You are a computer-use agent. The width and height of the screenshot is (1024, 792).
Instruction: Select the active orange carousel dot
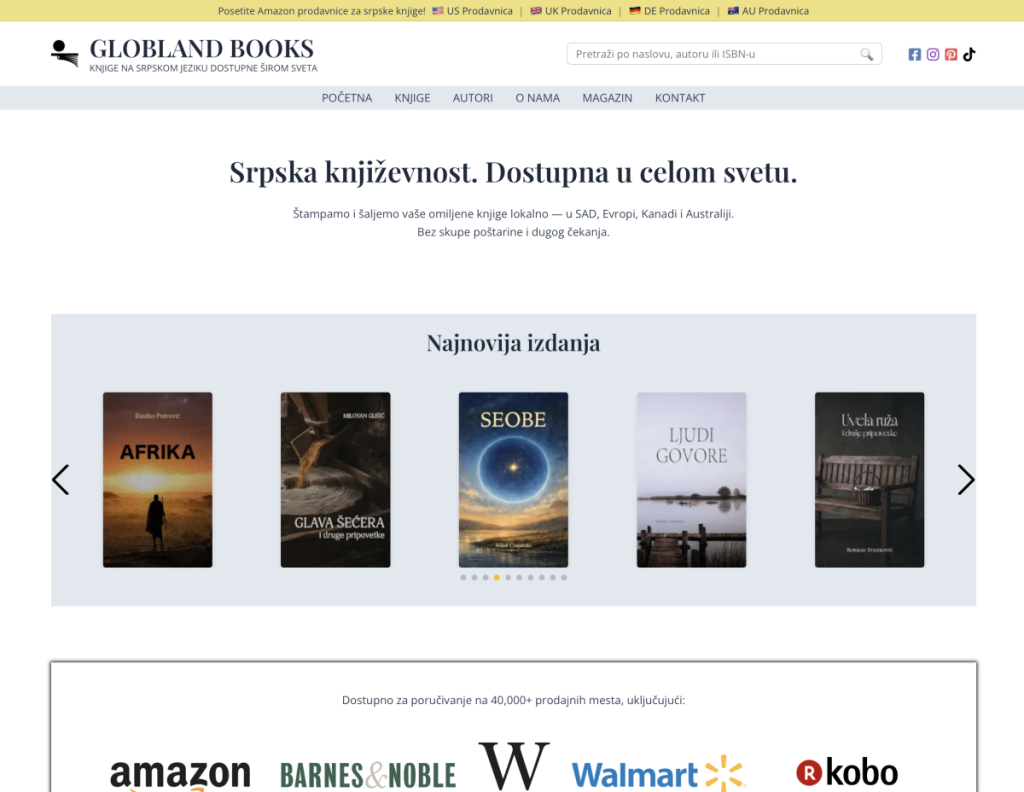click(497, 577)
